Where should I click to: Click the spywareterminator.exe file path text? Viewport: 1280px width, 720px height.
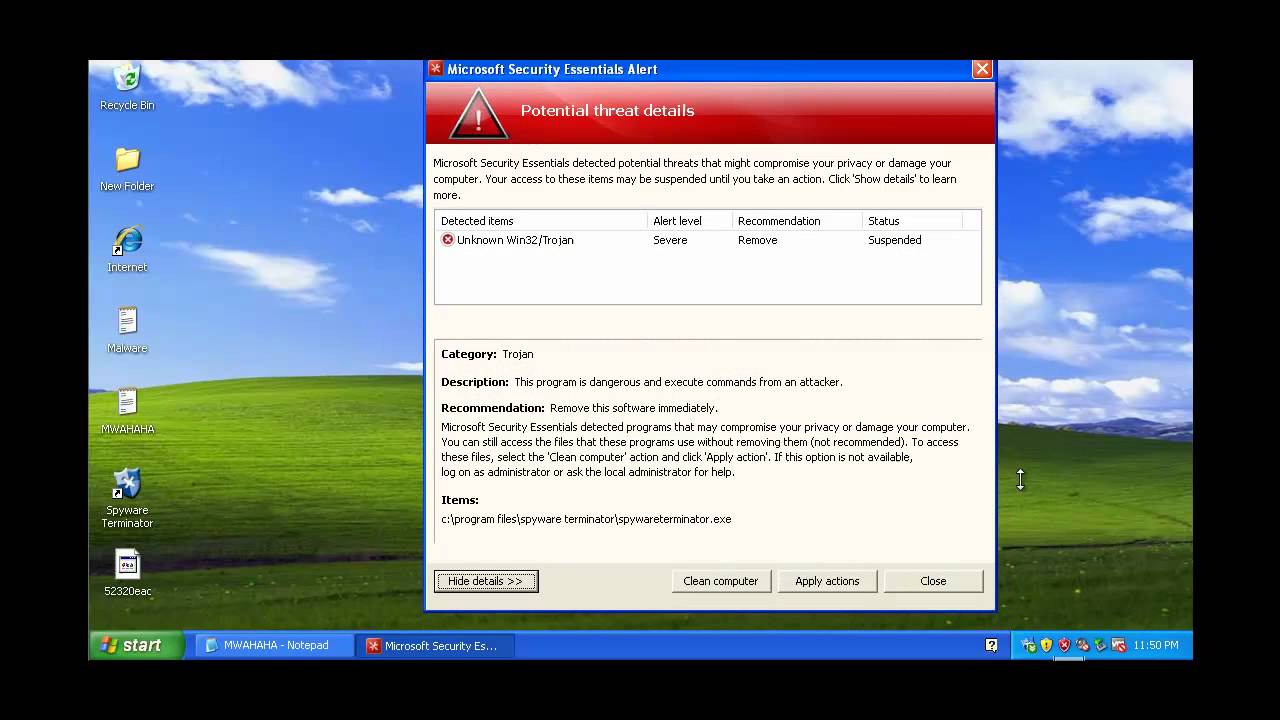coord(586,519)
